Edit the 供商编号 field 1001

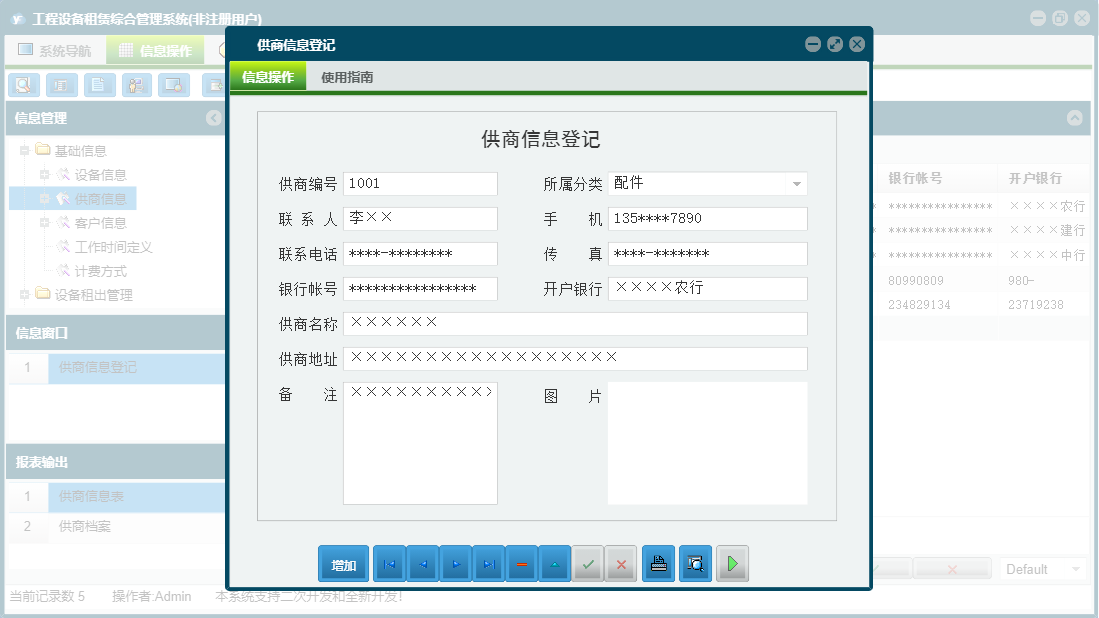click(x=421, y=184)
